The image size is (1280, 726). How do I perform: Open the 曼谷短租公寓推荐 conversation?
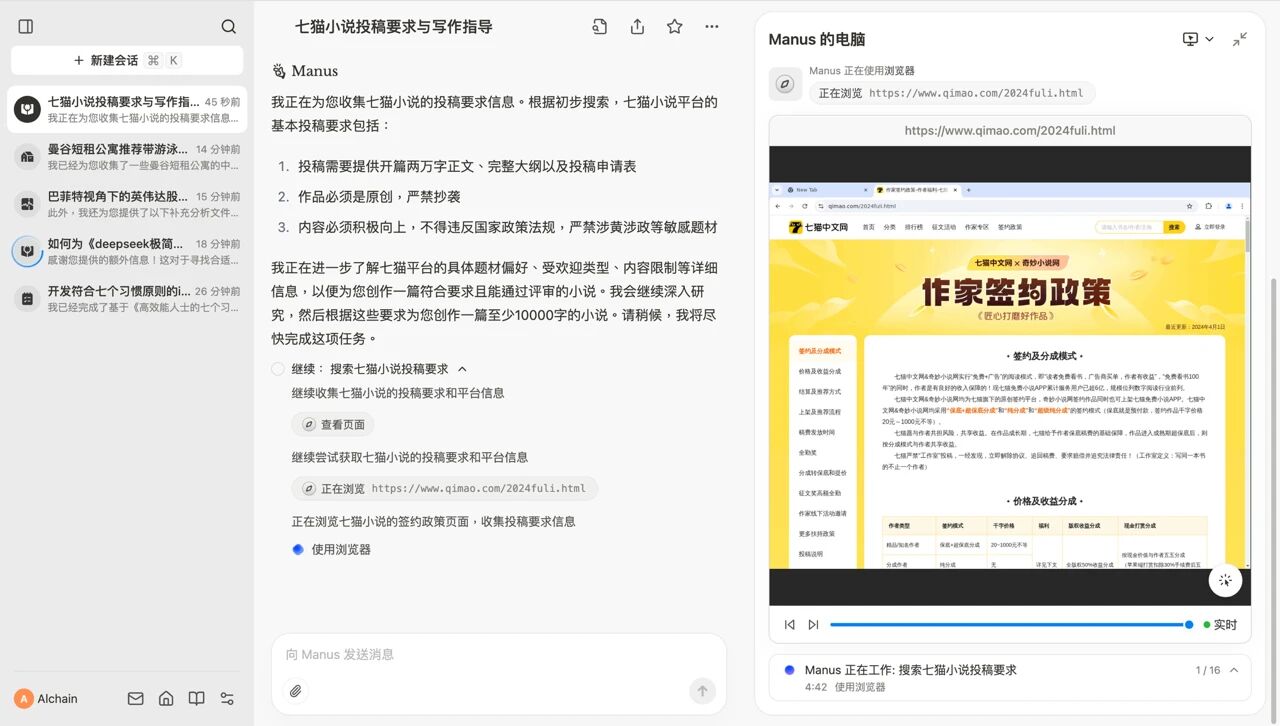(x=127, y=157)
